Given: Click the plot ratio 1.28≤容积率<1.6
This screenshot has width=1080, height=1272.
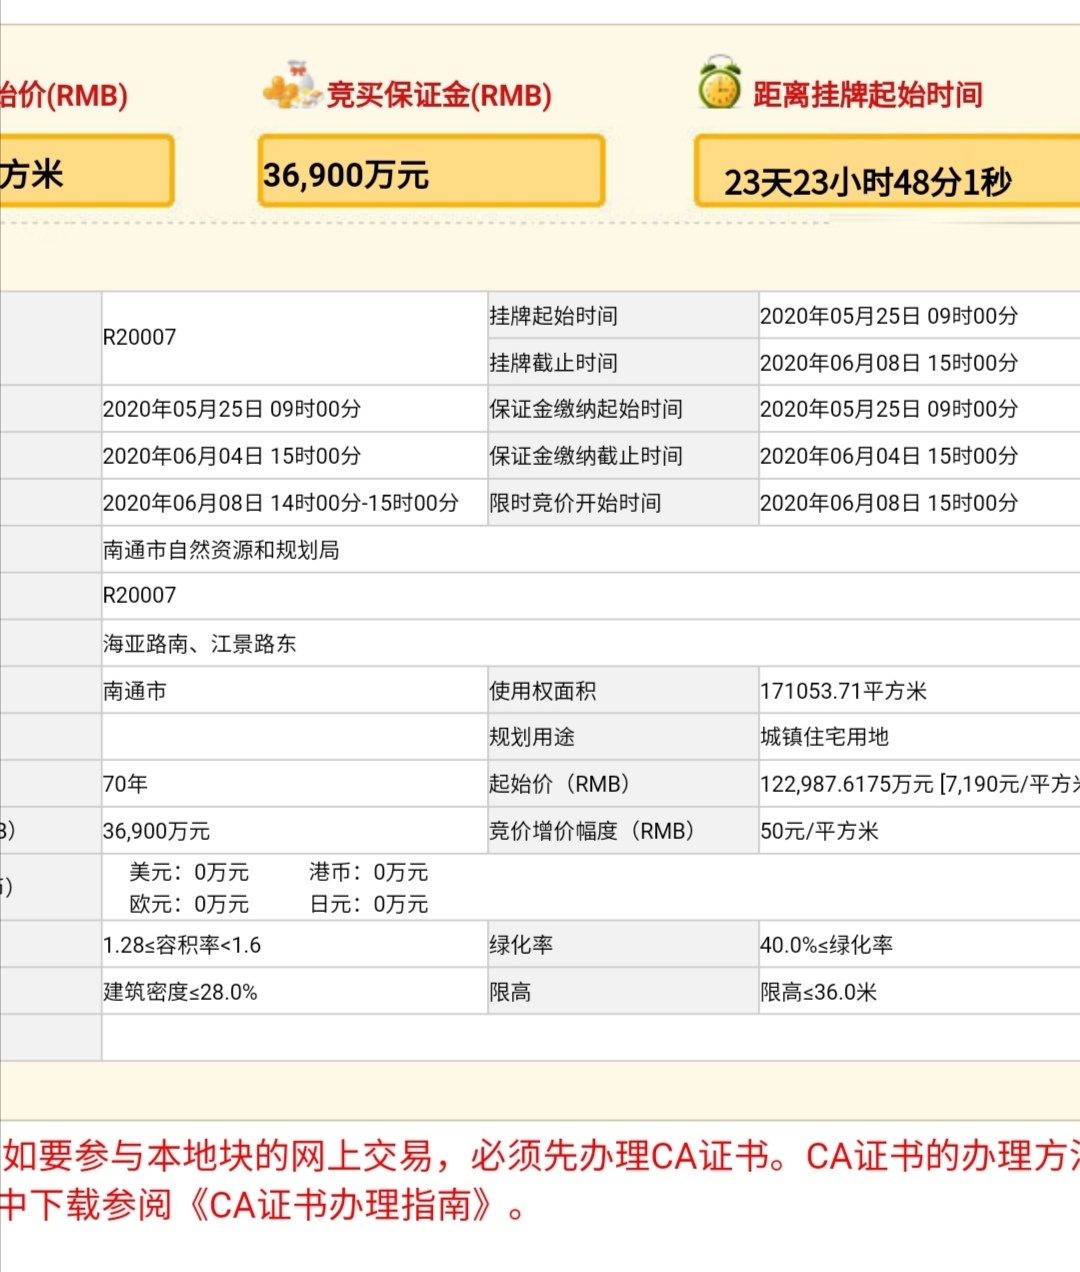Looking at the screenshot, I should coord(182,945).
